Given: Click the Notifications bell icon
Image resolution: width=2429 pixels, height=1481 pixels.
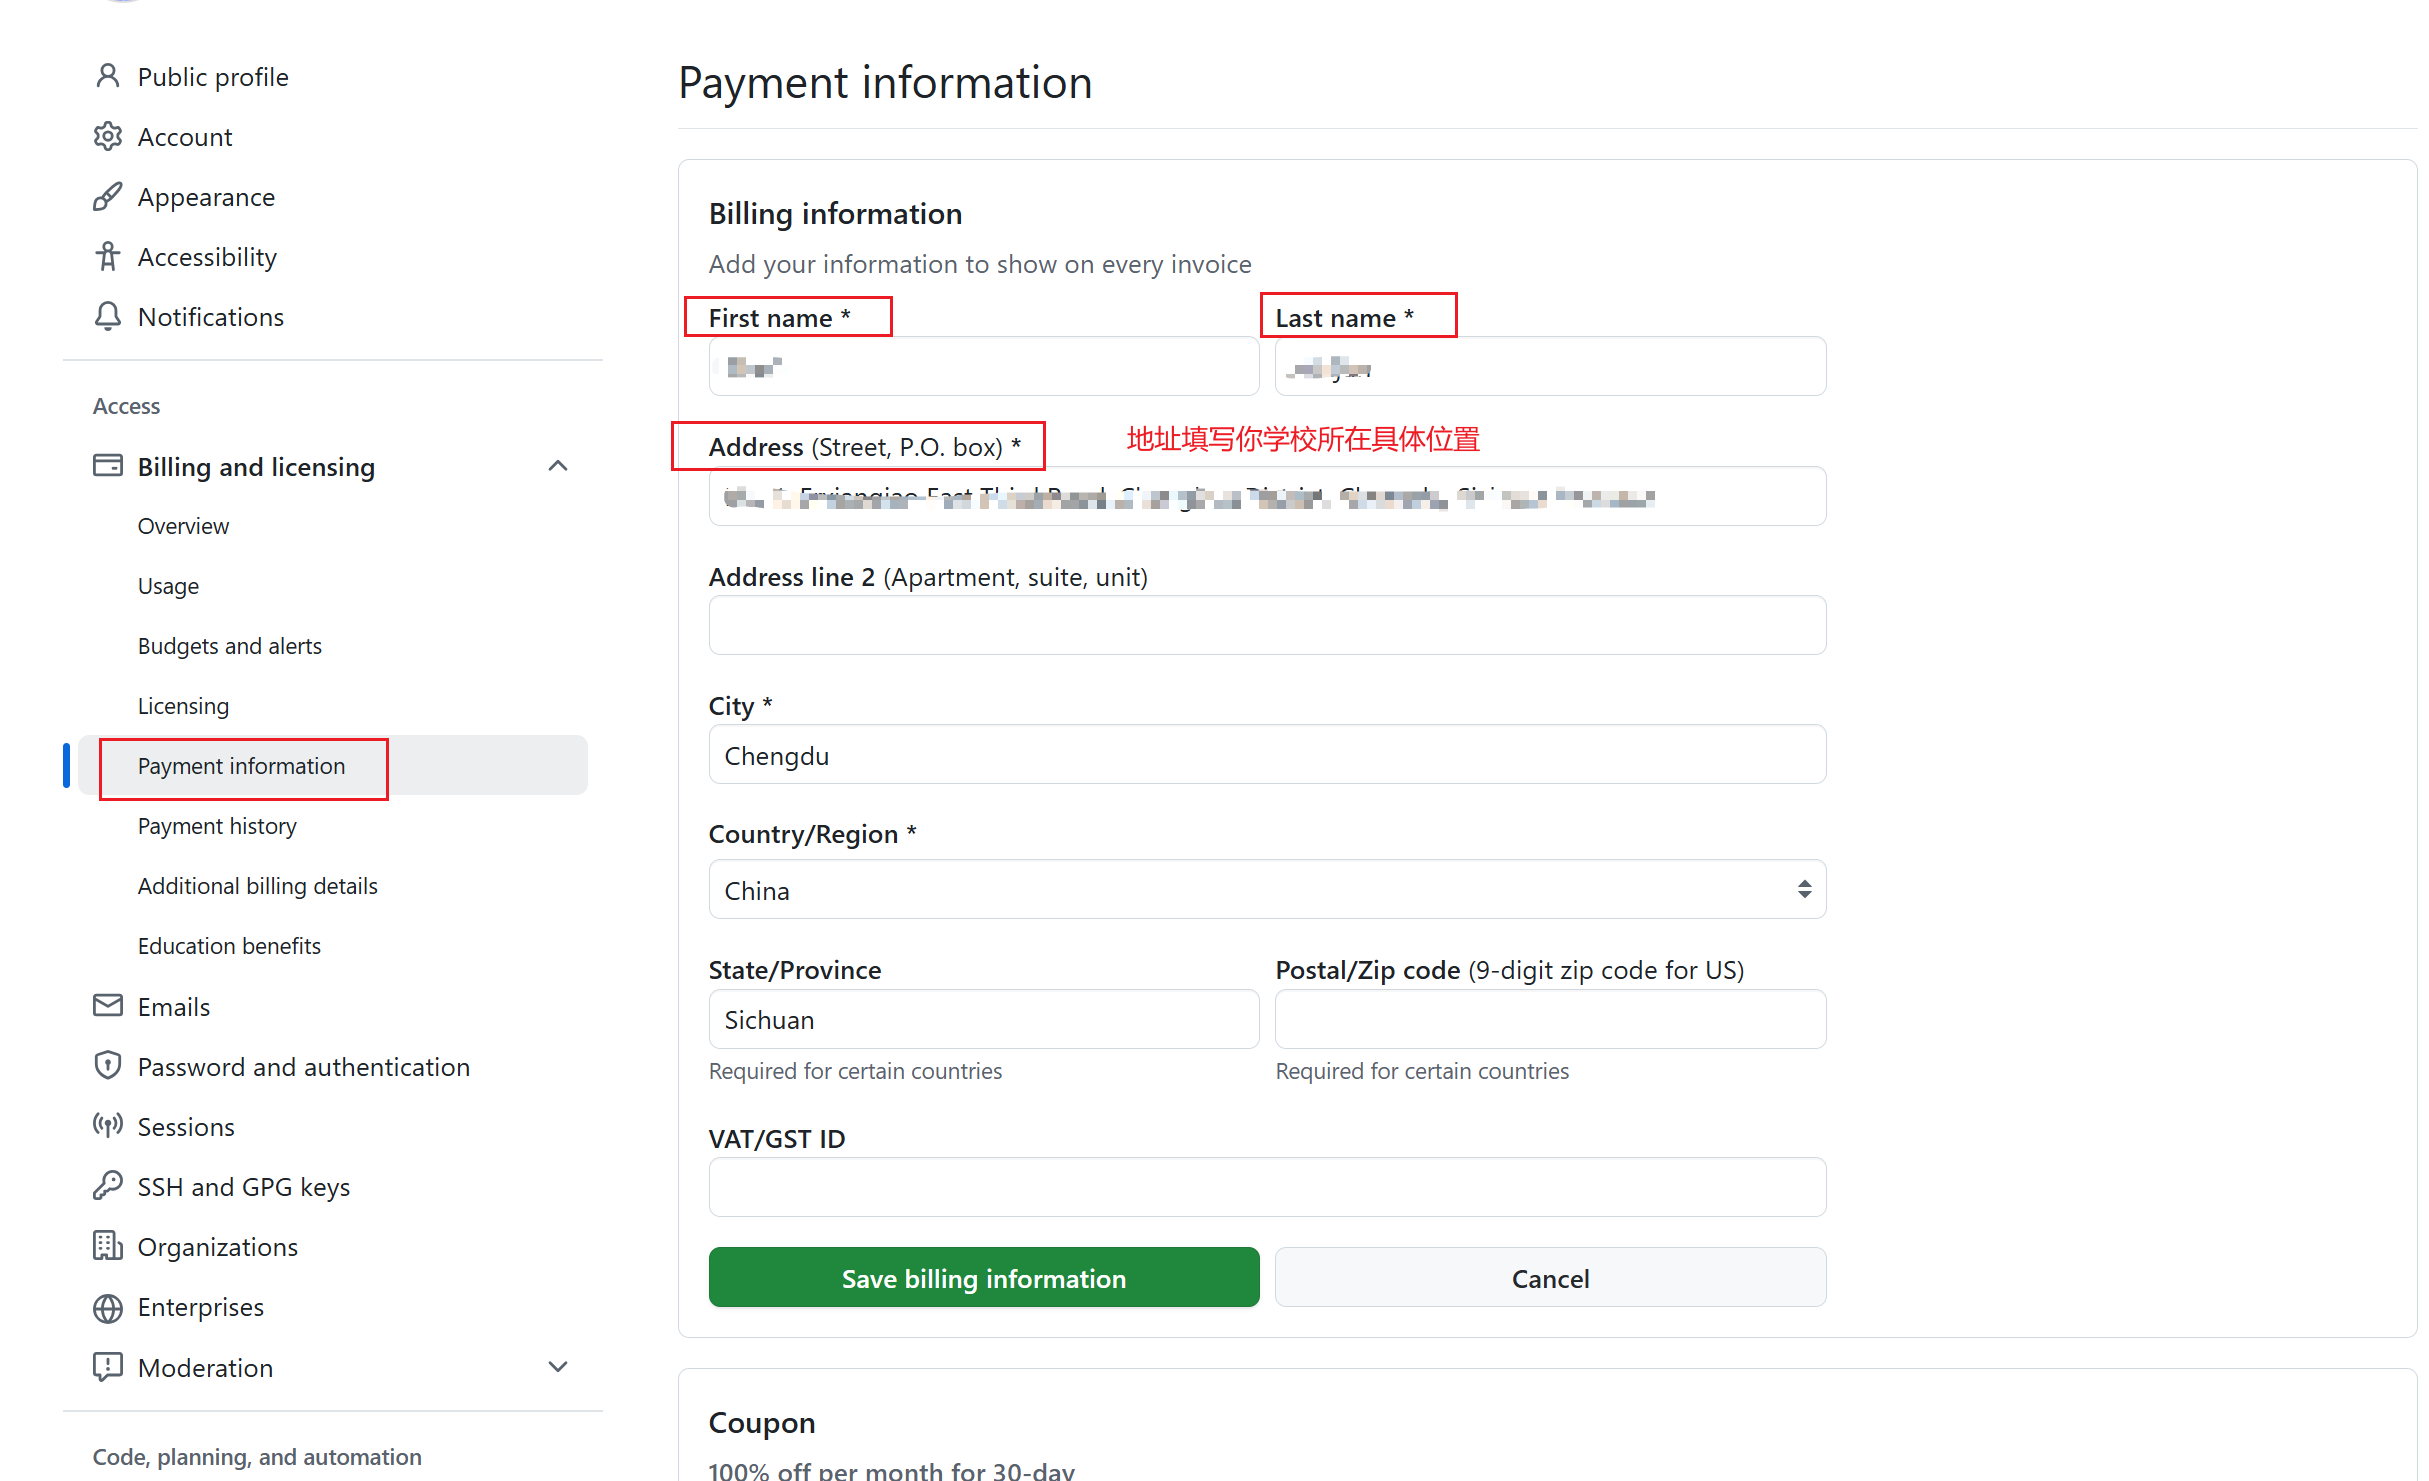Looking at the screenshot, I should click(x=107, y=316).
